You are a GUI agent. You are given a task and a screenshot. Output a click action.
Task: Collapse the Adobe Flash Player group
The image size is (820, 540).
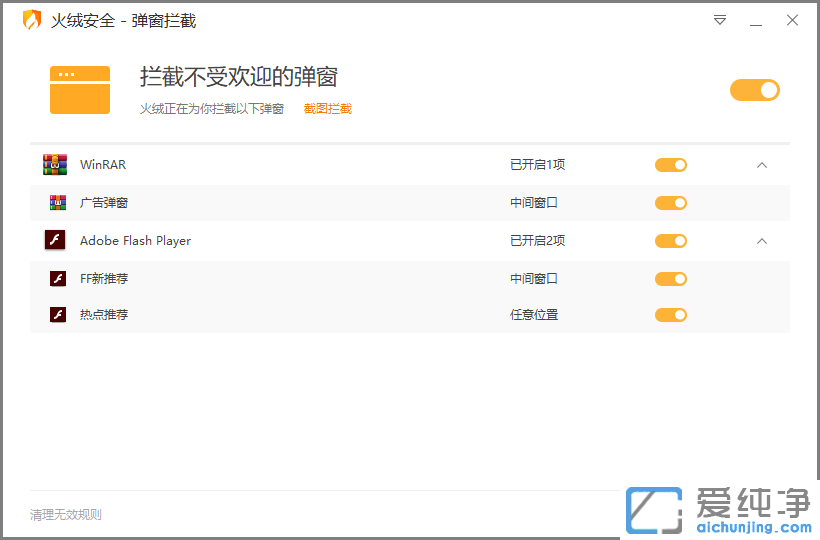(762, 241)
